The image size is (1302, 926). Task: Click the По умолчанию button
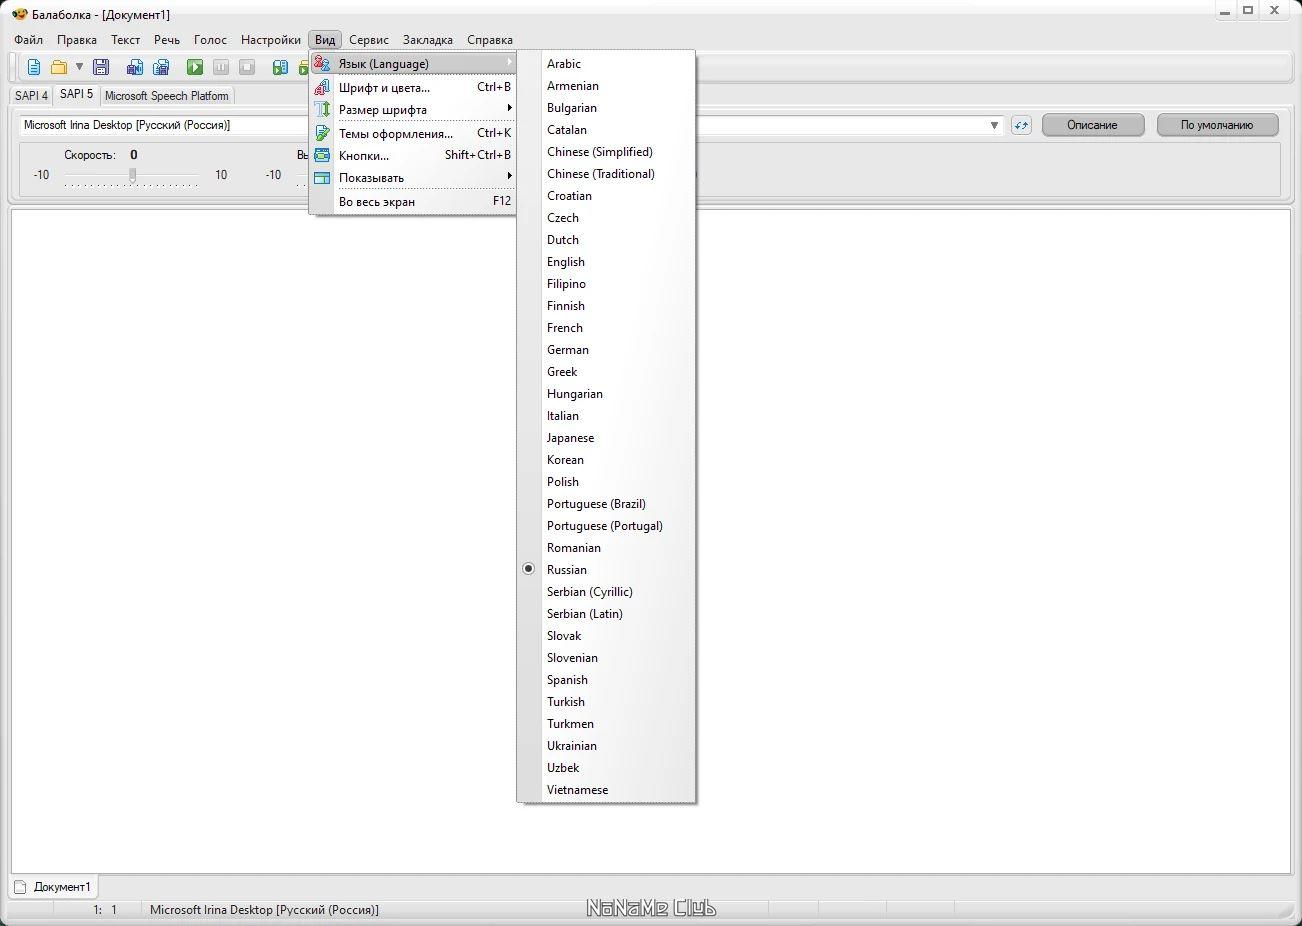click(x=1217, y=125)
